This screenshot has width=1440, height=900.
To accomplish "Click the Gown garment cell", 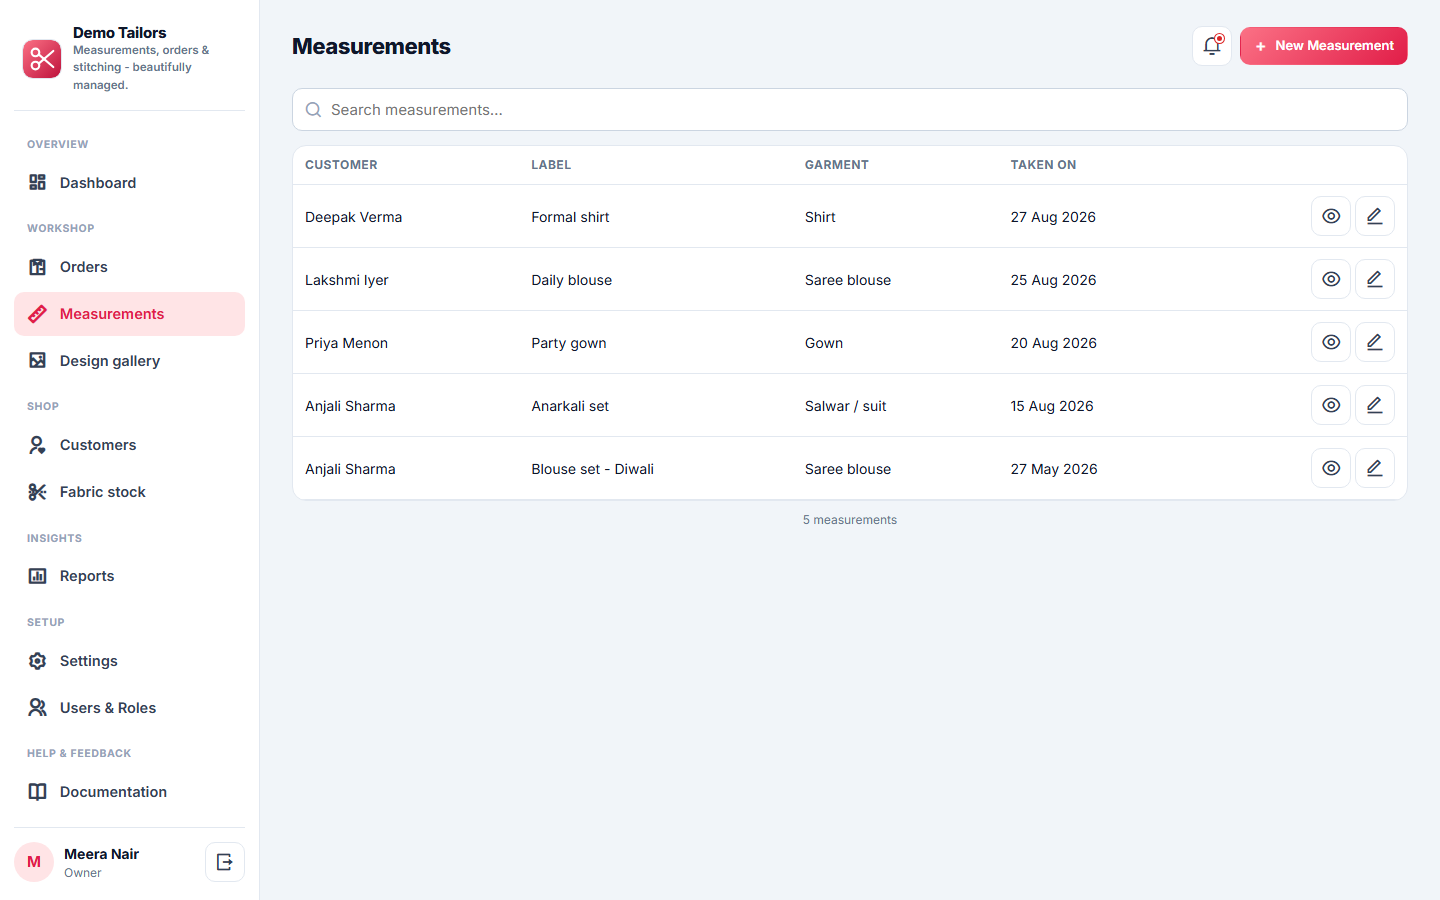I will 824,343.
